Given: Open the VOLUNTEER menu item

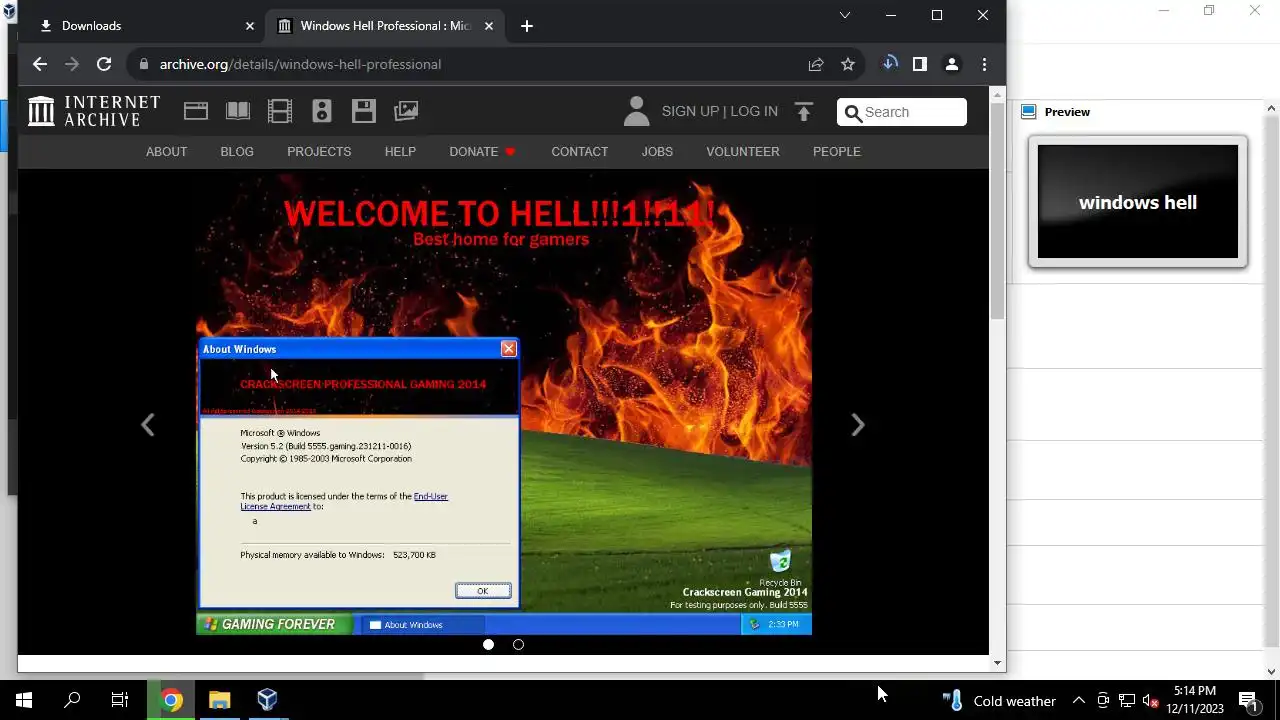Looking at the screenshot, I should coord(743,152).
